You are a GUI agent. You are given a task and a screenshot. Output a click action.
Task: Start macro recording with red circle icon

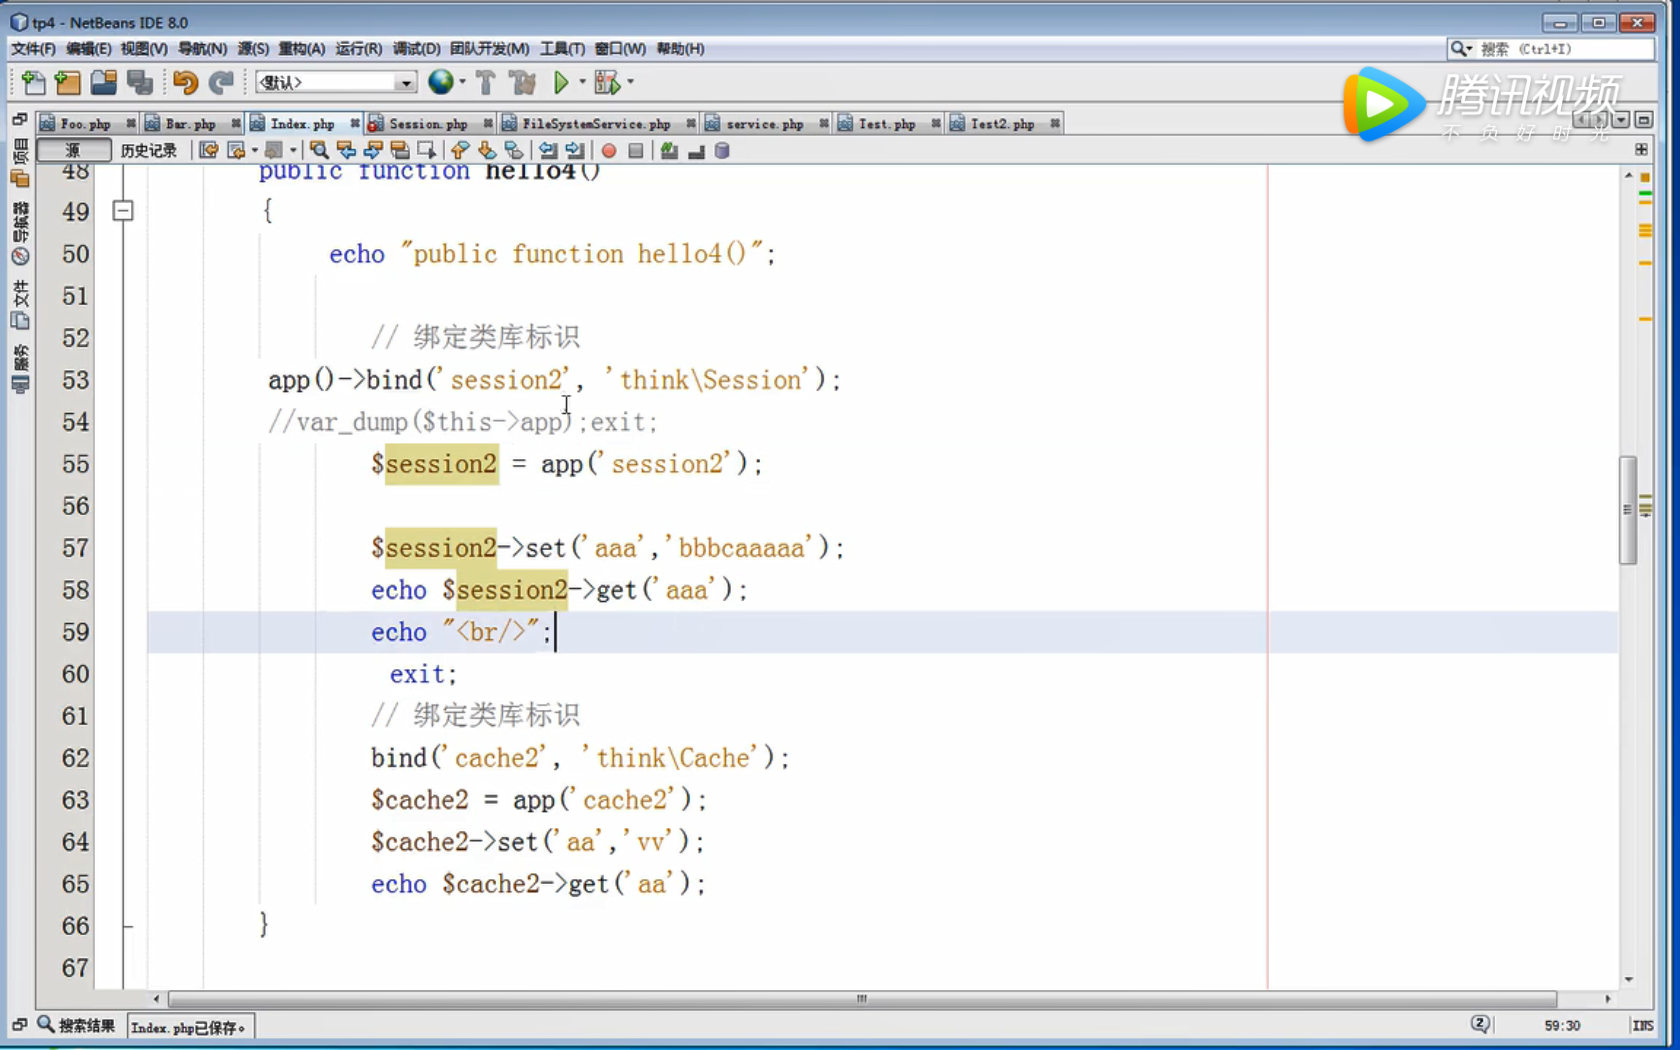609,151
